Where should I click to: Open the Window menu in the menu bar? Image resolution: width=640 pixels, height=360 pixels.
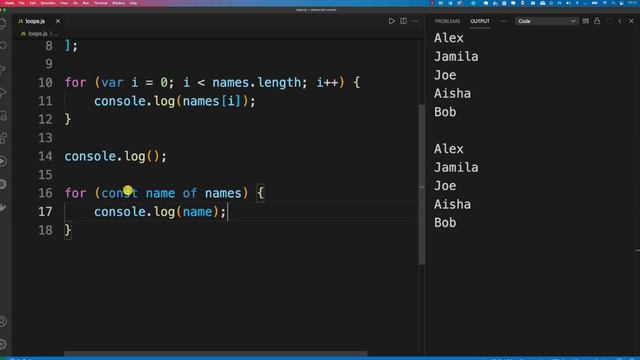click(x=118, y=3)
